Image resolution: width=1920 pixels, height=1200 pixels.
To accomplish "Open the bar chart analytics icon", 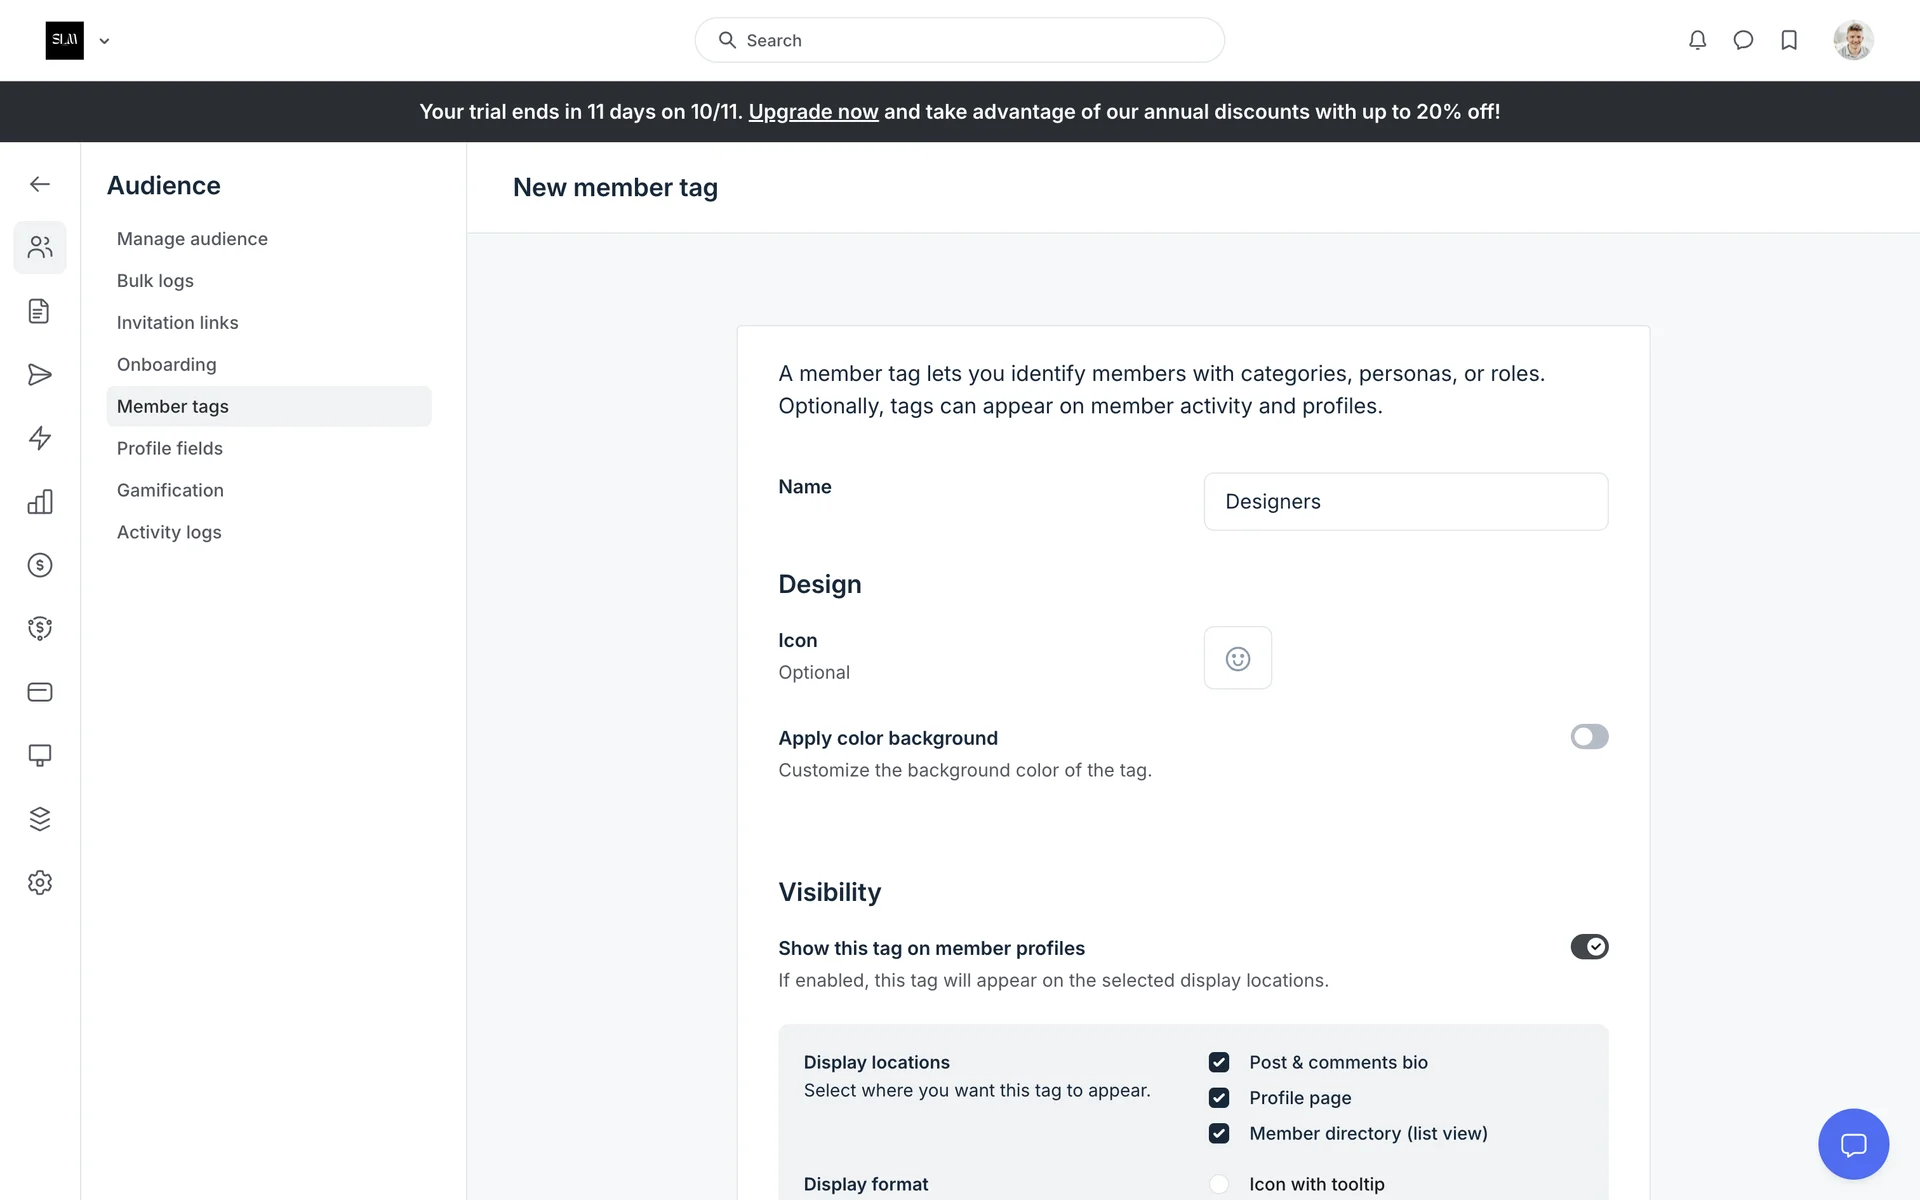I will click(x=40, y=502).
